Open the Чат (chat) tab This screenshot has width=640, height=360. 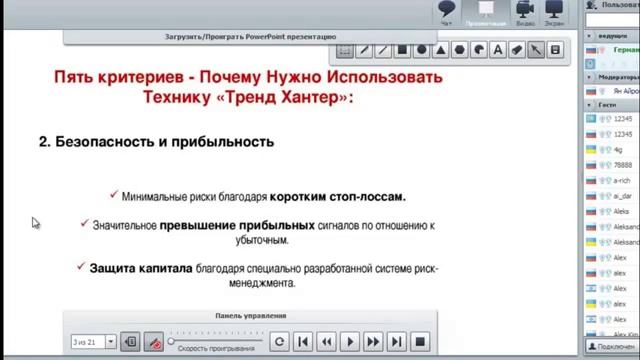click(x=447, y=13)
